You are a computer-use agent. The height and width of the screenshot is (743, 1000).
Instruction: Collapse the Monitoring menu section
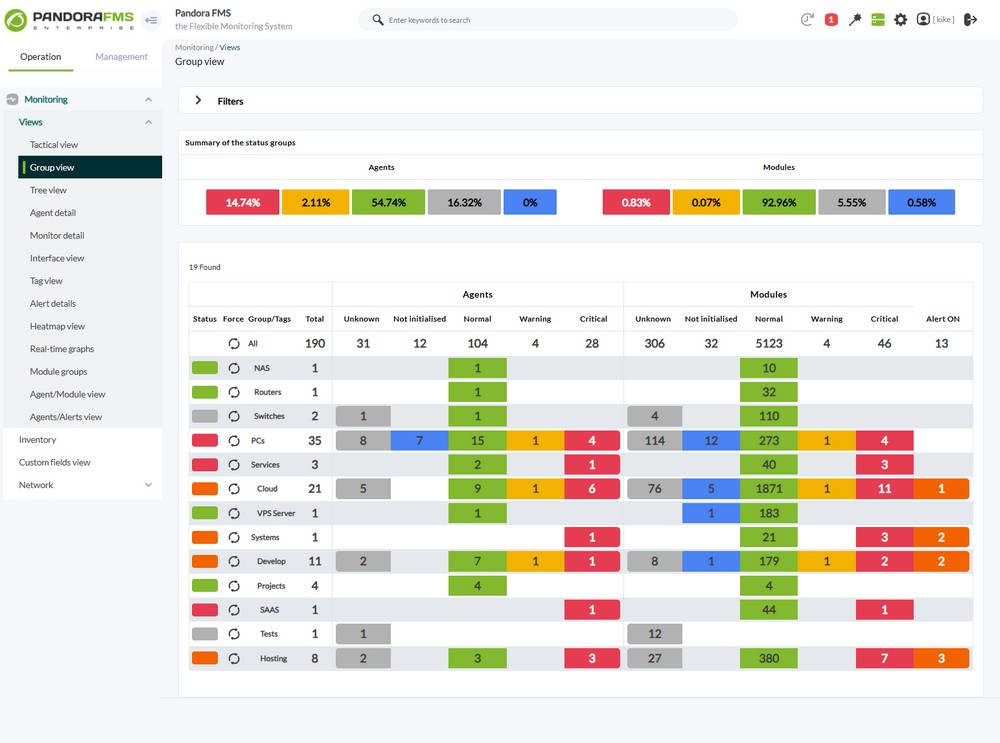point(148,100)
